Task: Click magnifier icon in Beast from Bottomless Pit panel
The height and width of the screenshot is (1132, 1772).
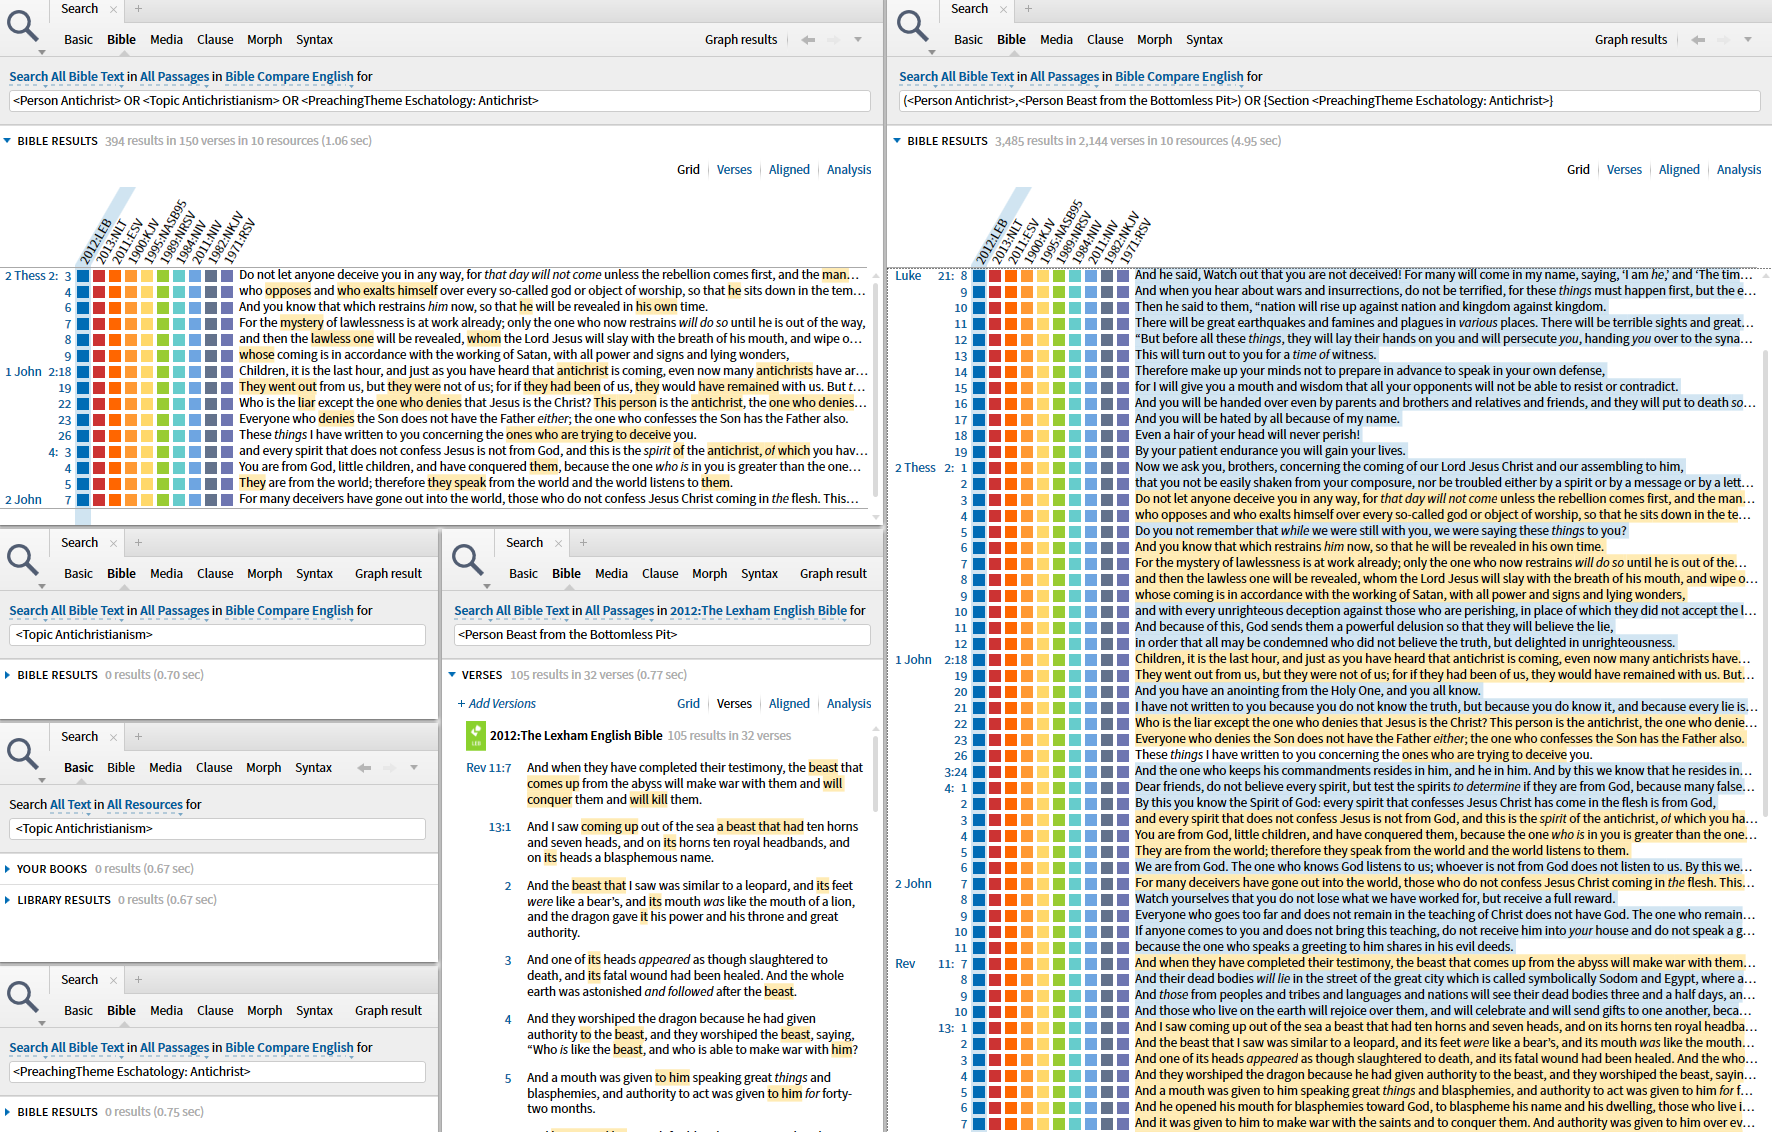Action: [x=467, y=560]
